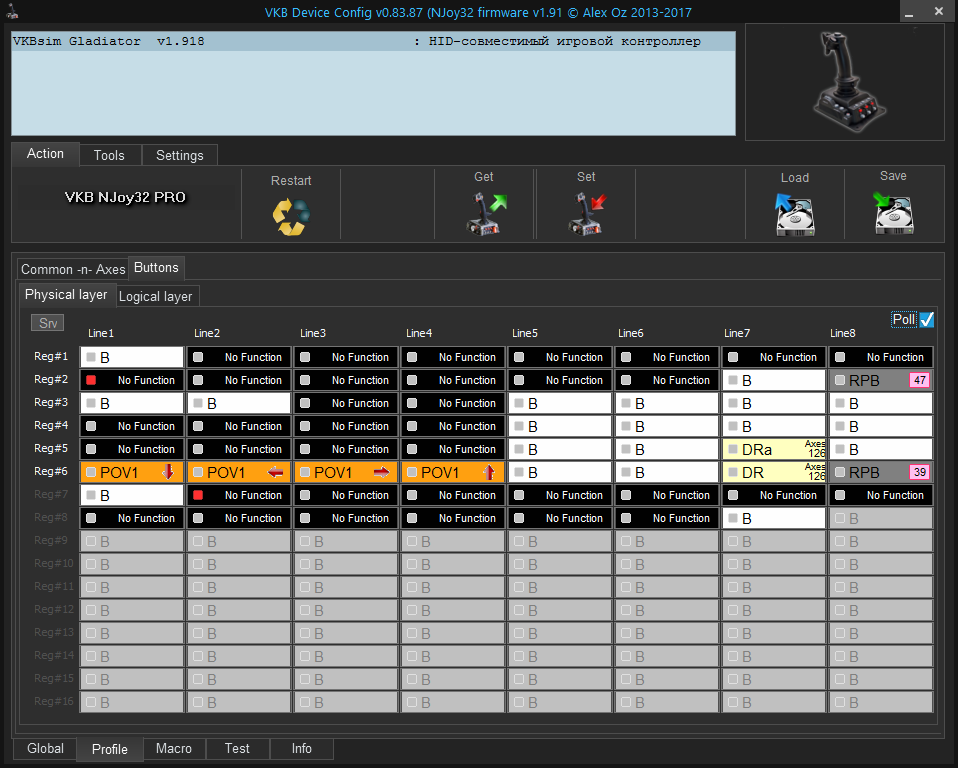Click the POV1 down arrow cell in Line1
This screenshot has height=768, width=958.
[132, 472]
